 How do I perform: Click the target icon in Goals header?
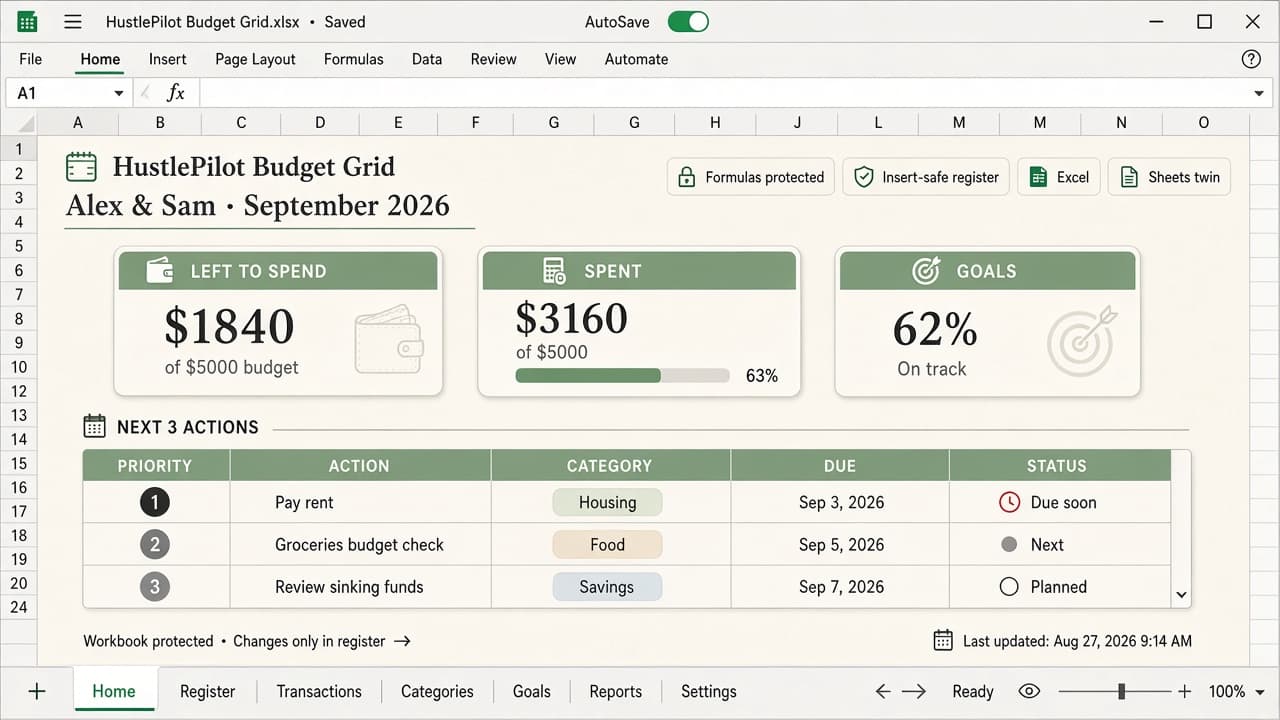click(x=926, y=271)
